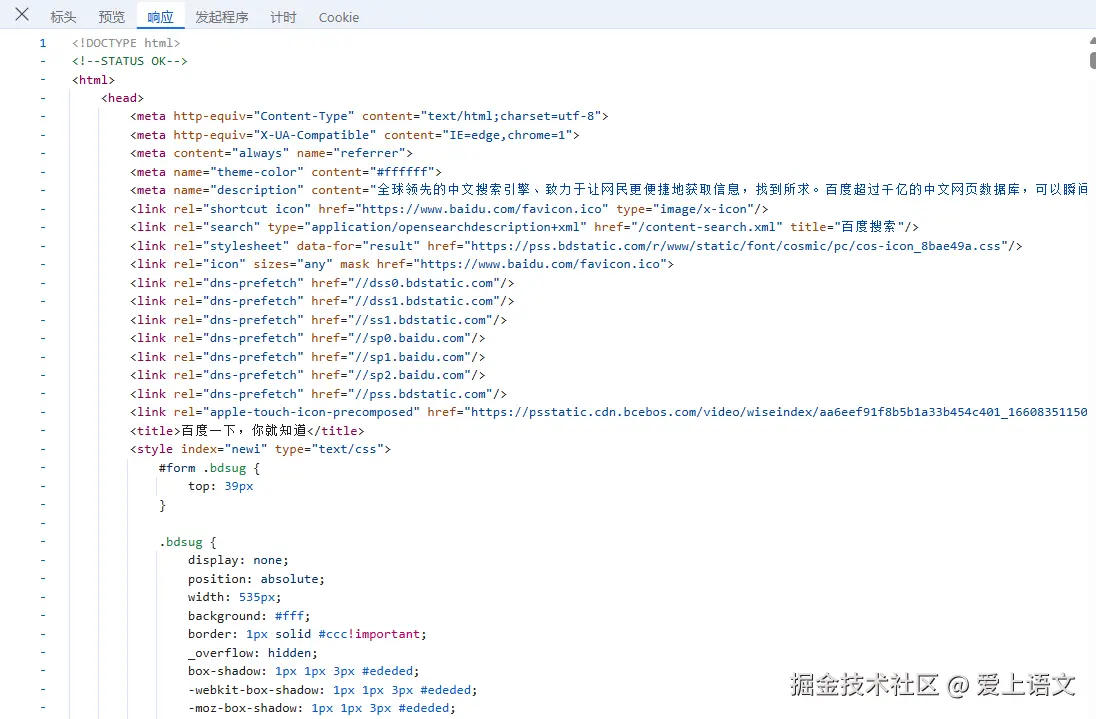Click the -webkit-box-shadow declaration line

(x=333, y=690)
